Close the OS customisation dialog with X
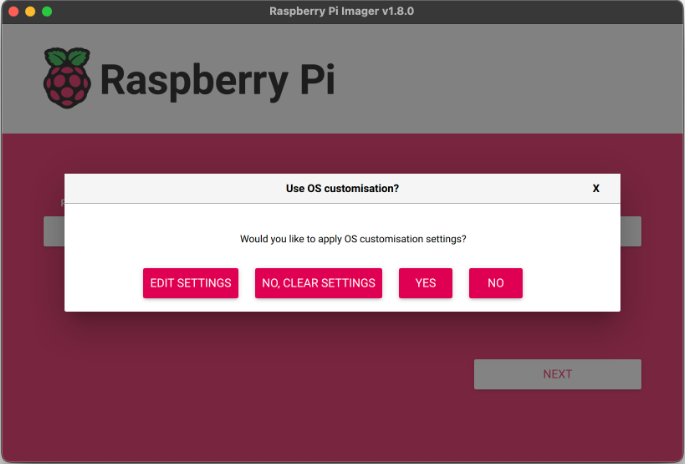Viewport: 685px width, 464px height. click(596, 188)
